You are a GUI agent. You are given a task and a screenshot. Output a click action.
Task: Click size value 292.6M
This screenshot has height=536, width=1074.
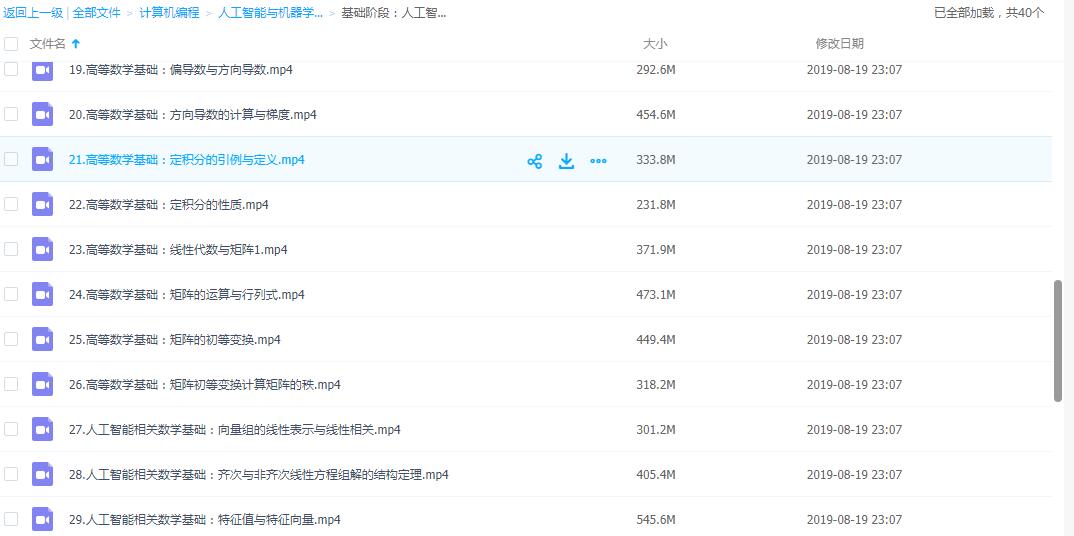(x=655, y=70)
